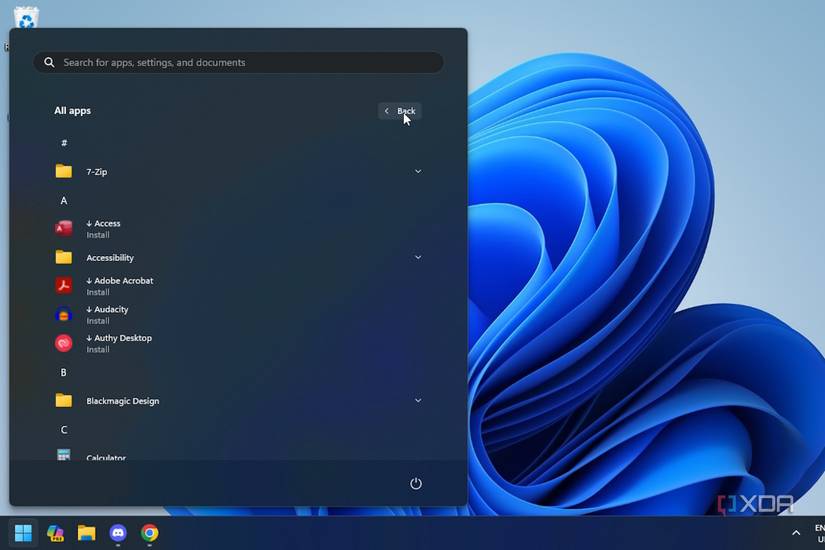Image resolution: width=825 pixels, height=550 pixels.
Task: Open Google Chrome from the taskbar
Action: coord(149,533)
